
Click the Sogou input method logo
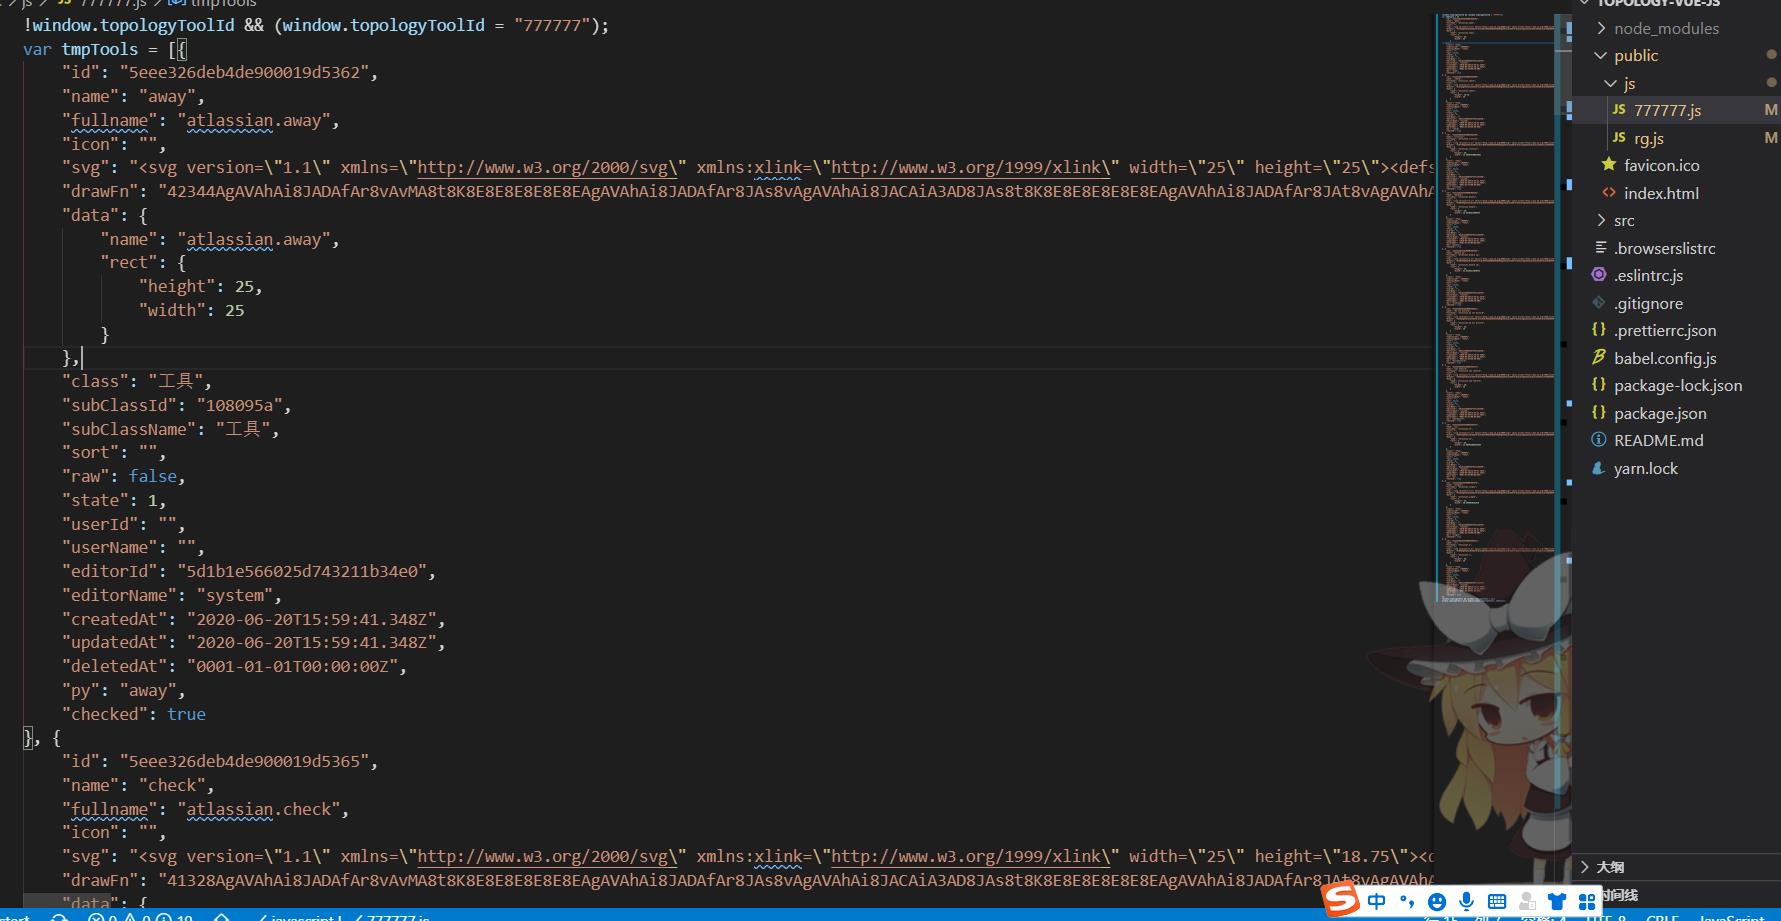click(1341, 900)
